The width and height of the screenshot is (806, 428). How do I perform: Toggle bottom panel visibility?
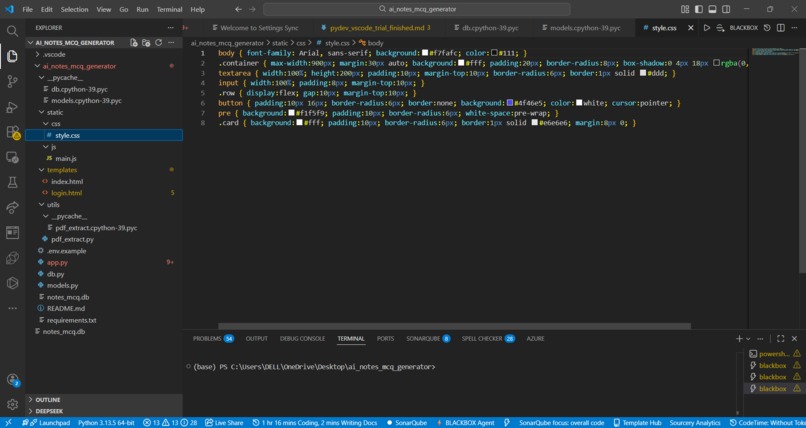(712, 9)
